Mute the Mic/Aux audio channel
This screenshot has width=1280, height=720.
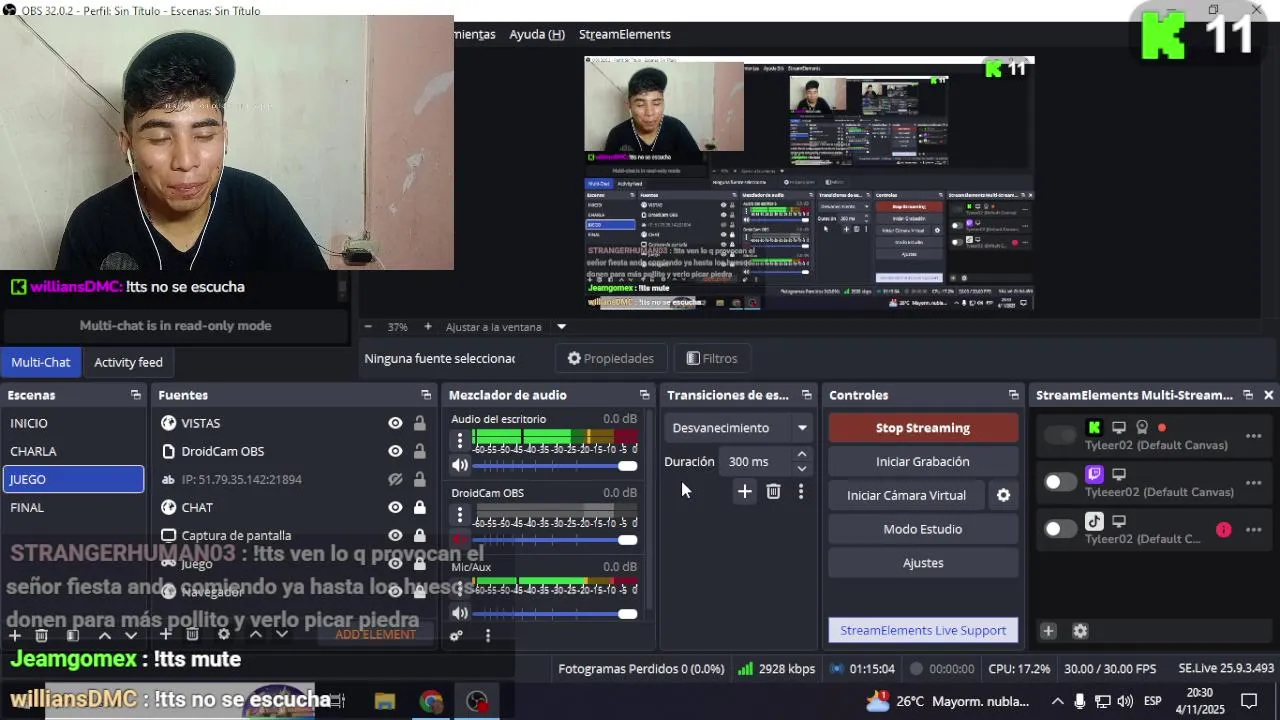(x=460, y=613)
